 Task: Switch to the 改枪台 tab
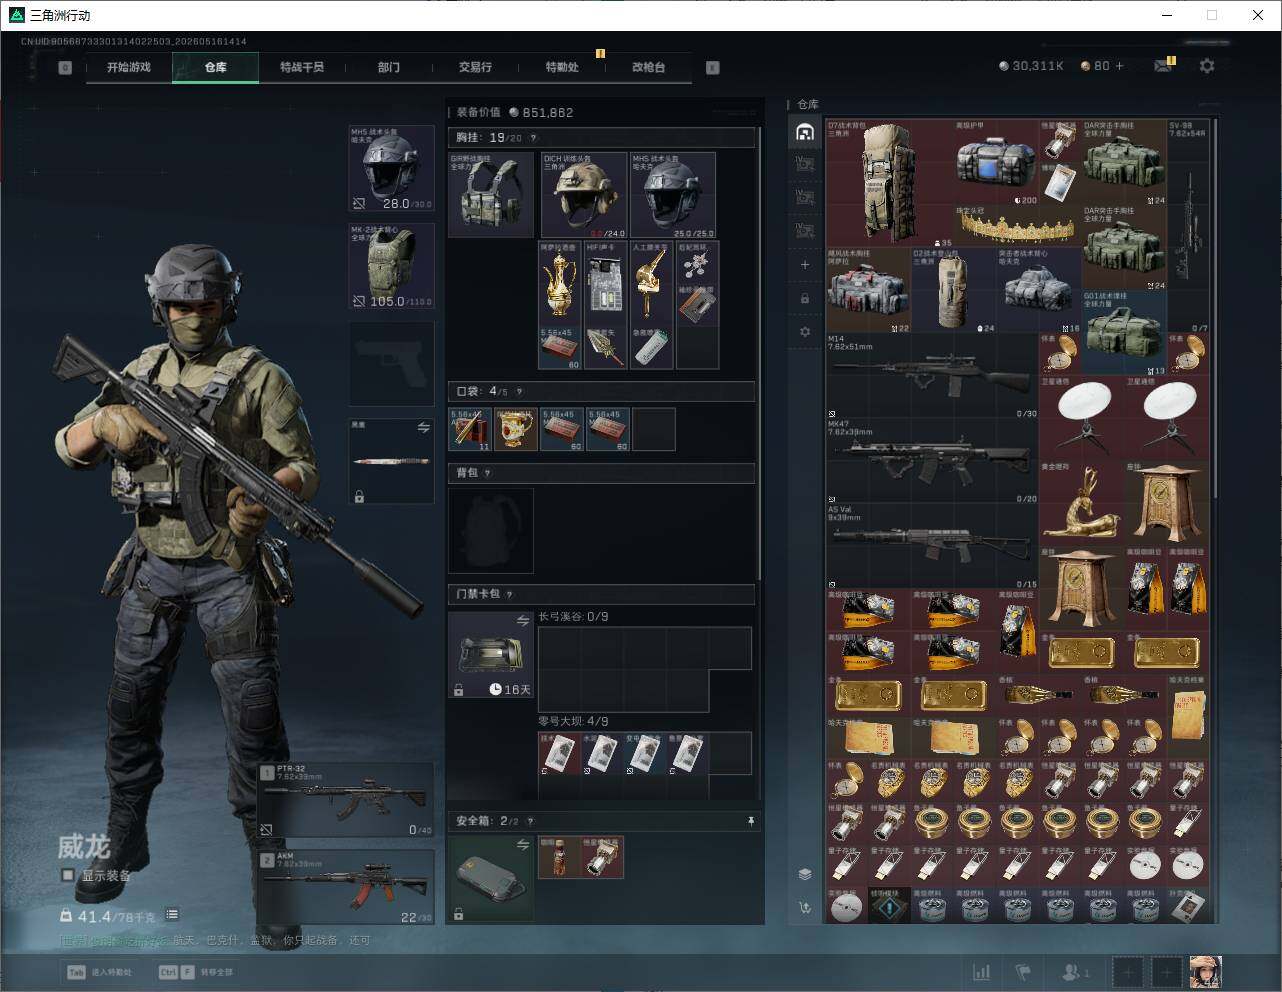648,67
